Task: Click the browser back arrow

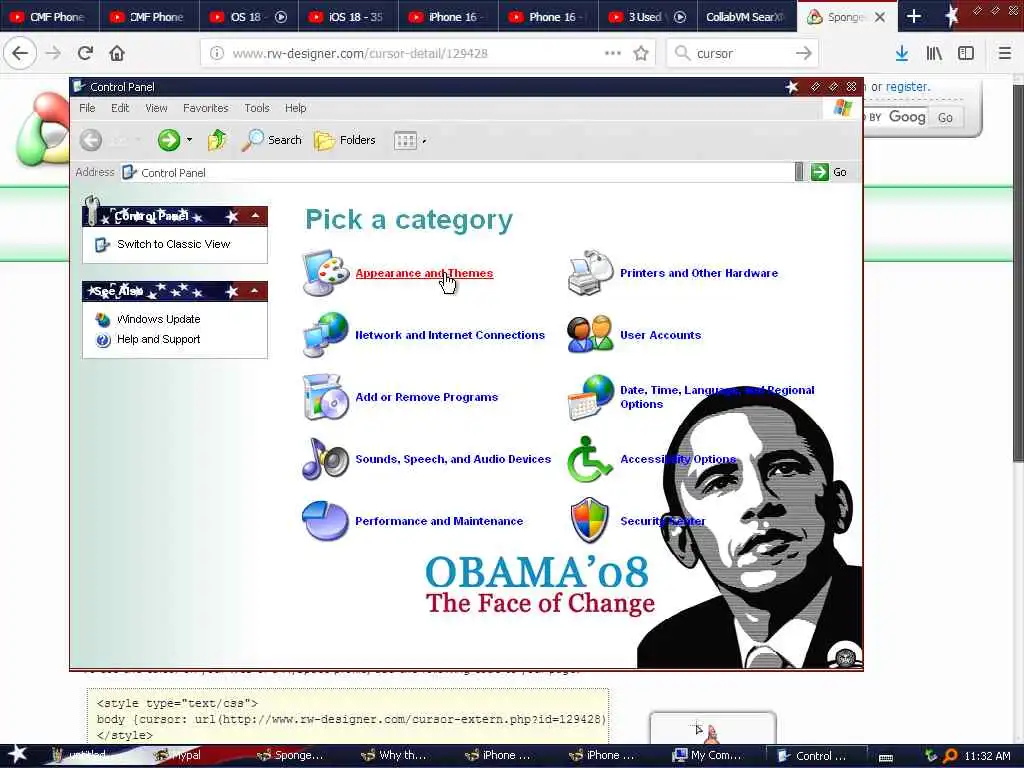Action: (x=20, y=53)
